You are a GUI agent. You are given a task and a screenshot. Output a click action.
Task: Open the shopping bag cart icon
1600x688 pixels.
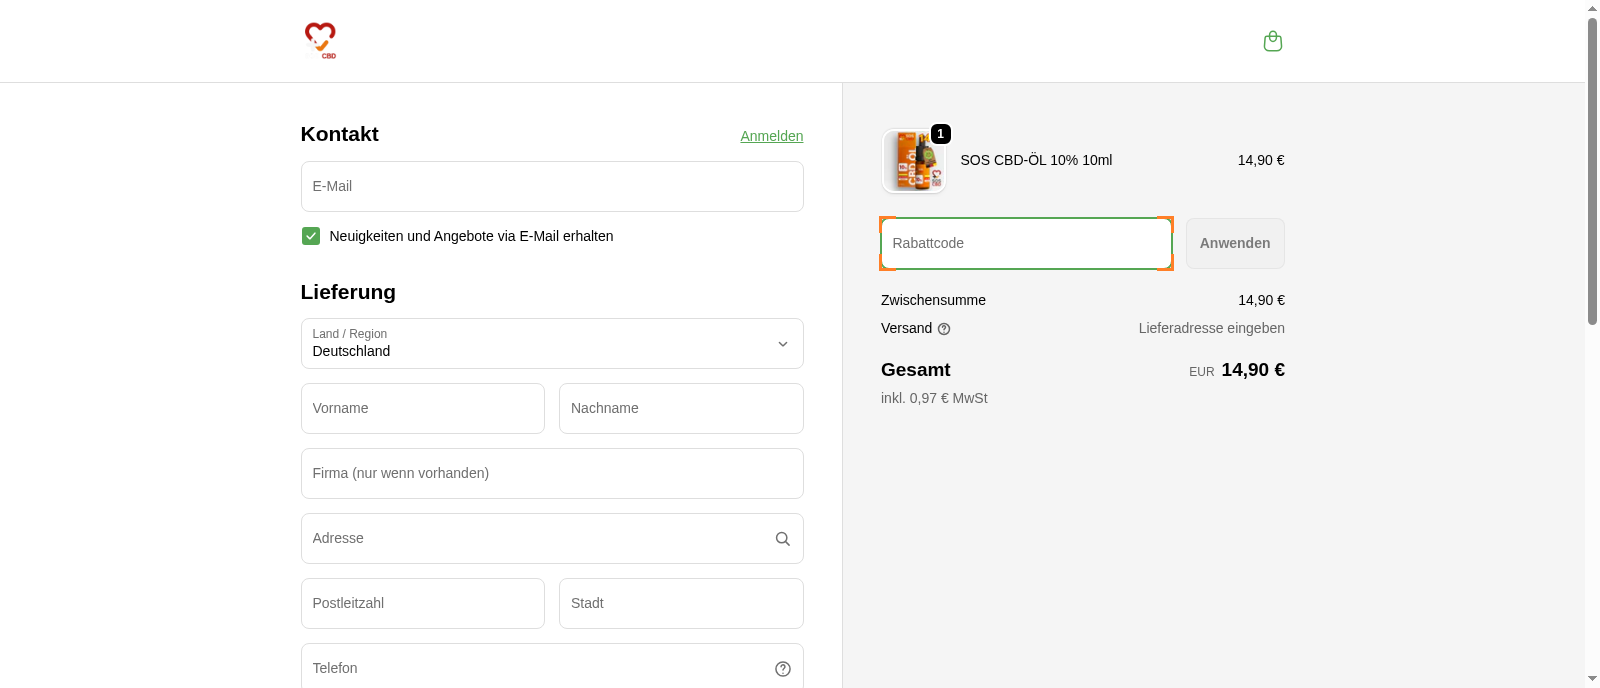1272,41
